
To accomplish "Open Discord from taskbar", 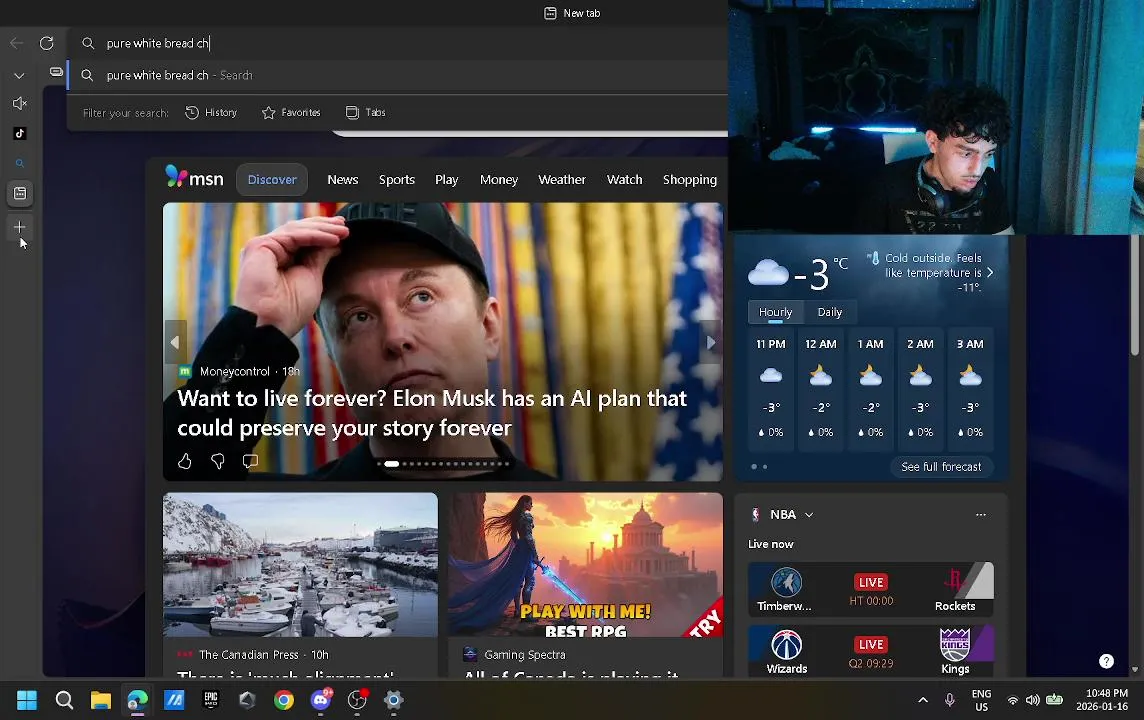I will click(x=320, y=700).
